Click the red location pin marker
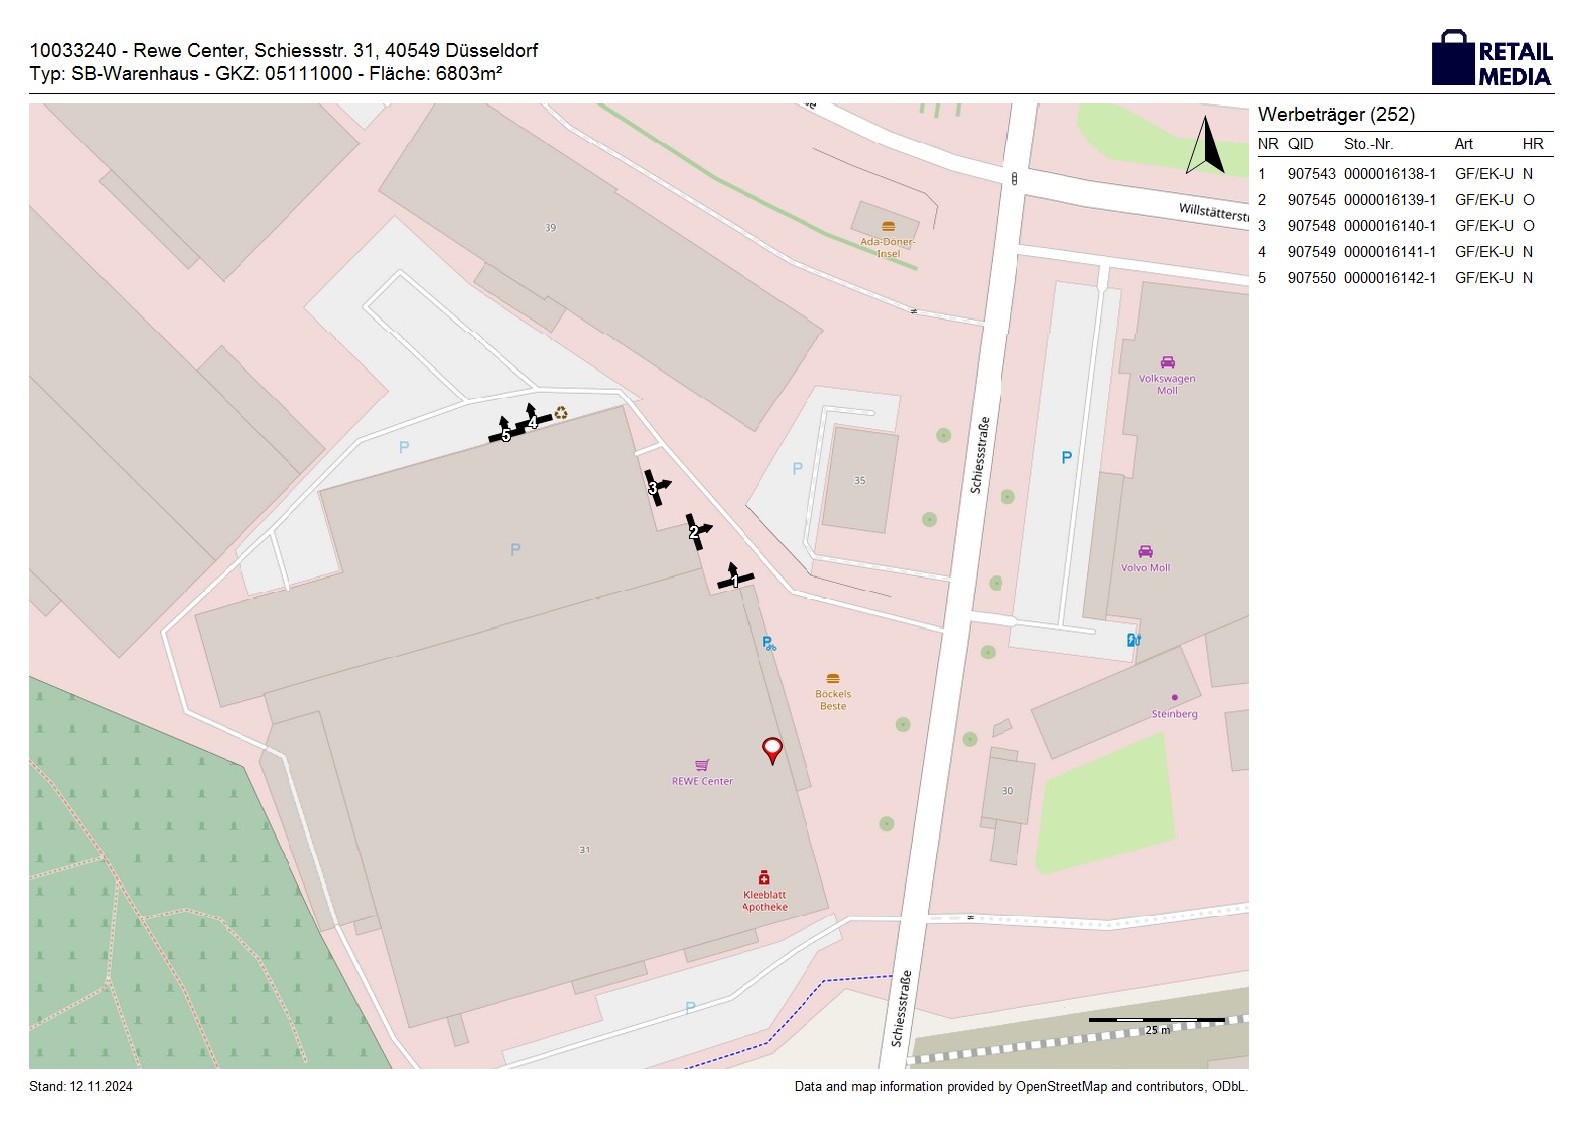Image resolution: width=1587 pixels, height=1123 pixels. [772, 750]
